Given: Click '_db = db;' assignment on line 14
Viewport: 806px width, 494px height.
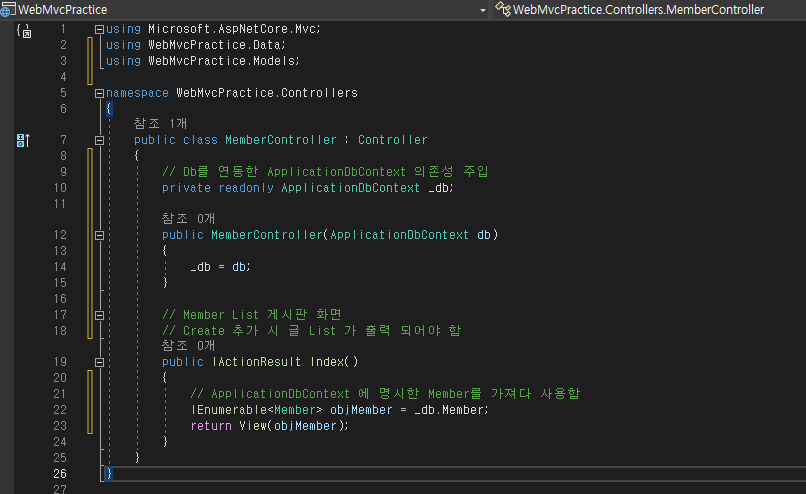Looking at the screenshot, I should tap(221, 267).
